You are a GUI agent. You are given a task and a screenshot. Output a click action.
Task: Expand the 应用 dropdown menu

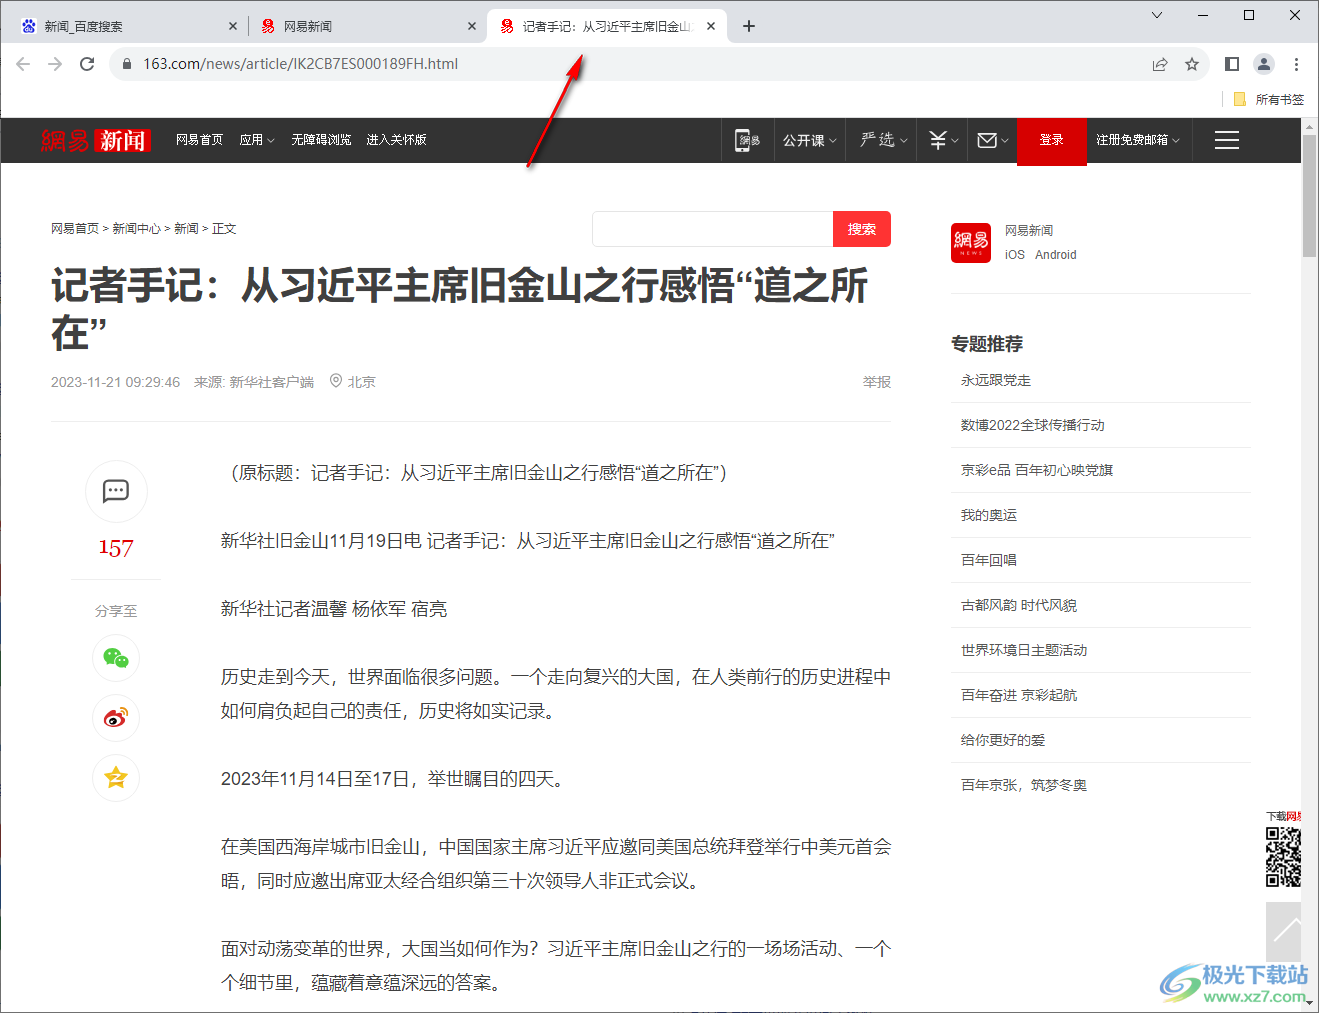[x=257, y=140]
